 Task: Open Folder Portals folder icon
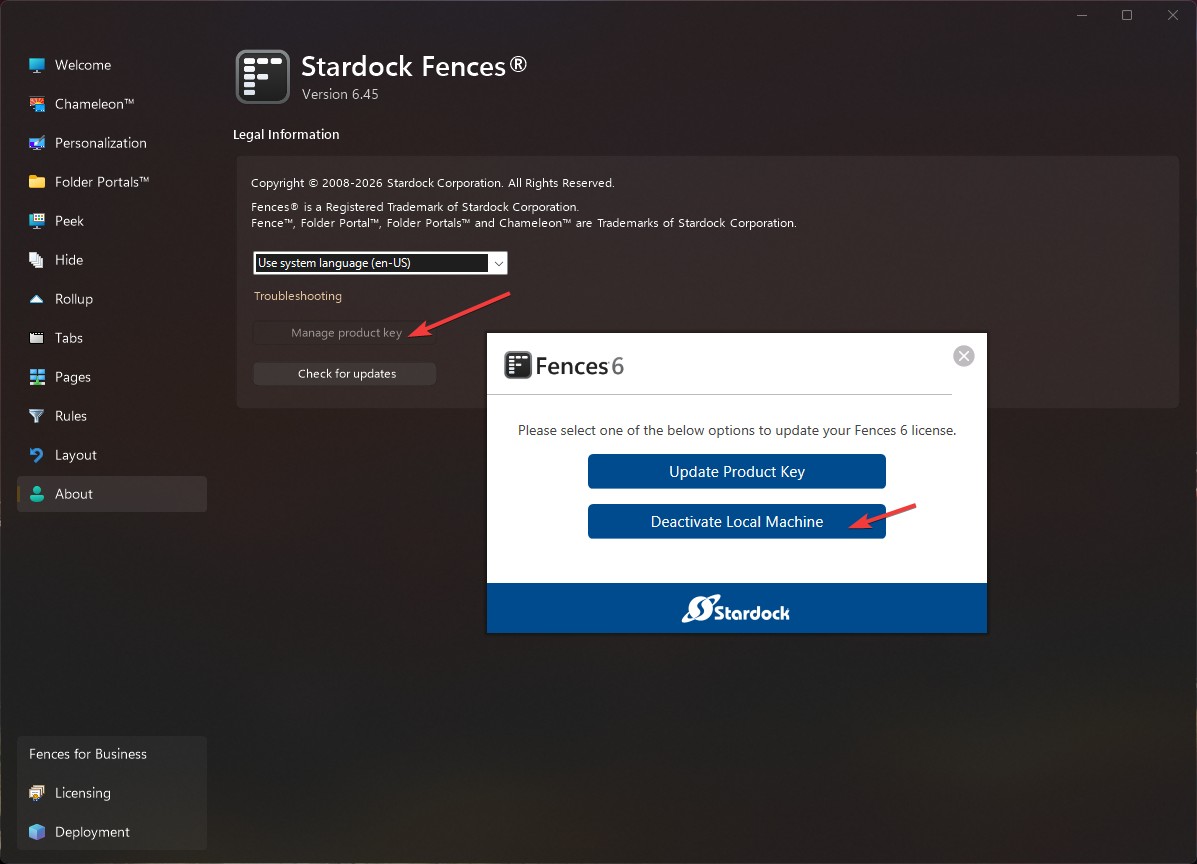tap(37, 182)
